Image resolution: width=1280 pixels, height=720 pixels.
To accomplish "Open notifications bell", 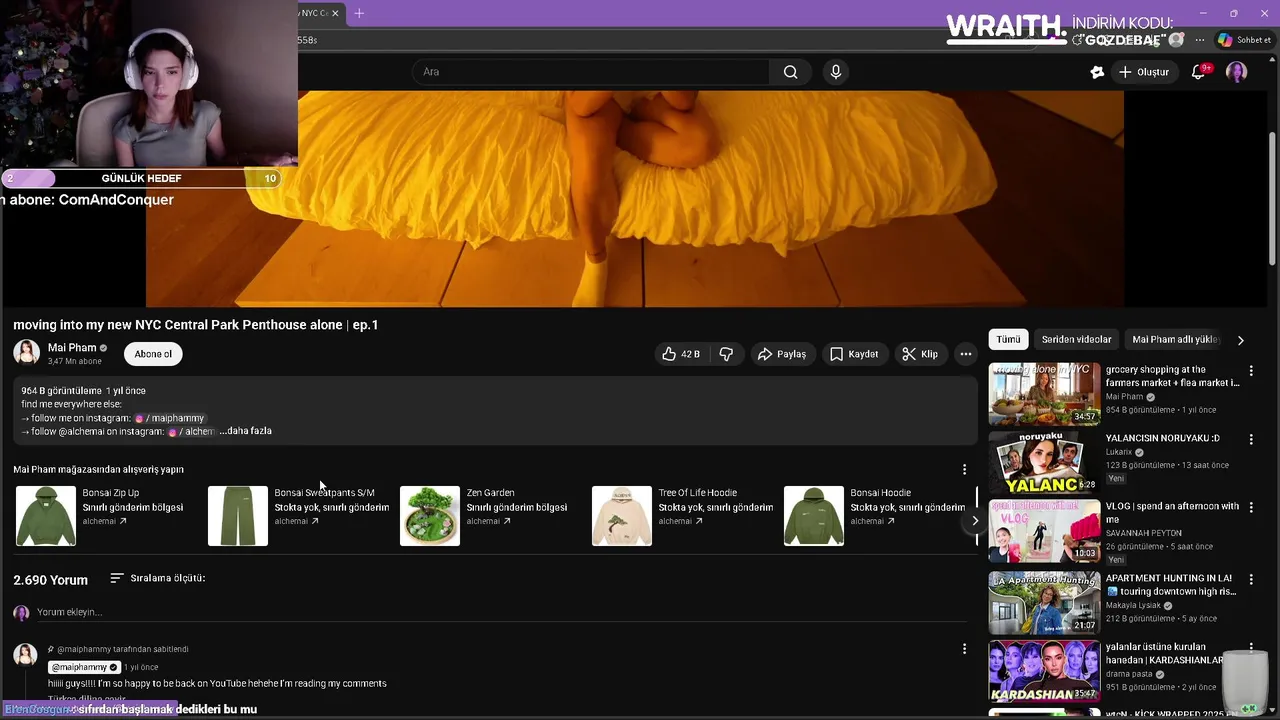I will click(x=1198, y=72).
